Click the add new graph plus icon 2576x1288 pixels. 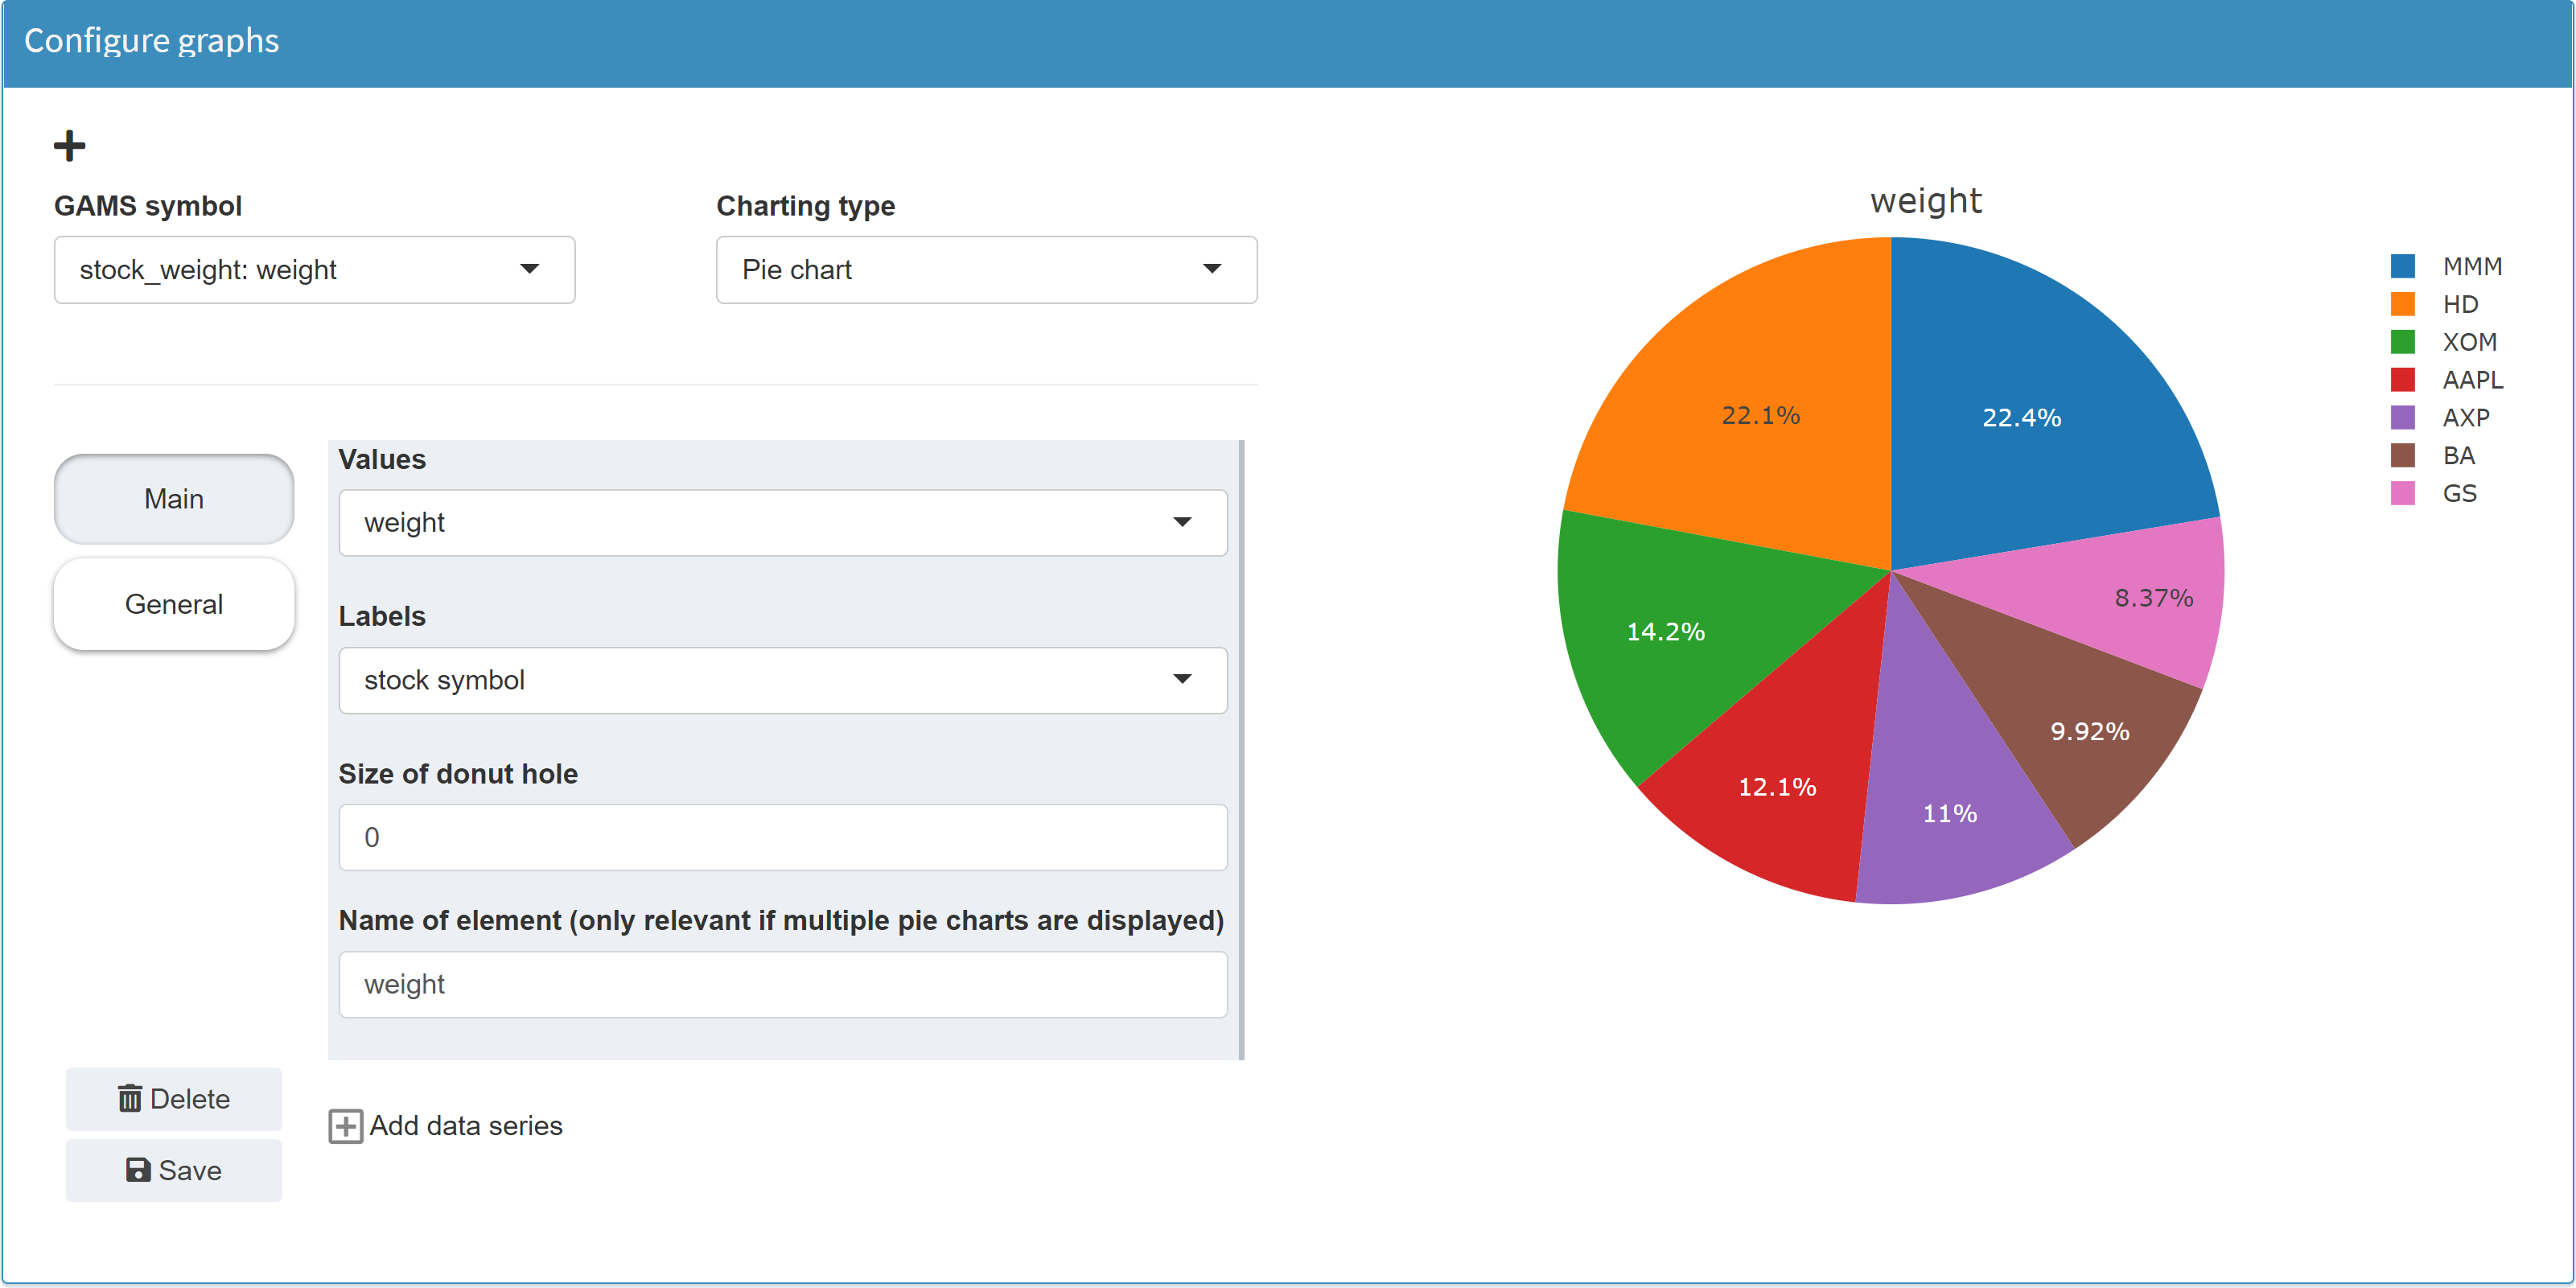(69, 146)
